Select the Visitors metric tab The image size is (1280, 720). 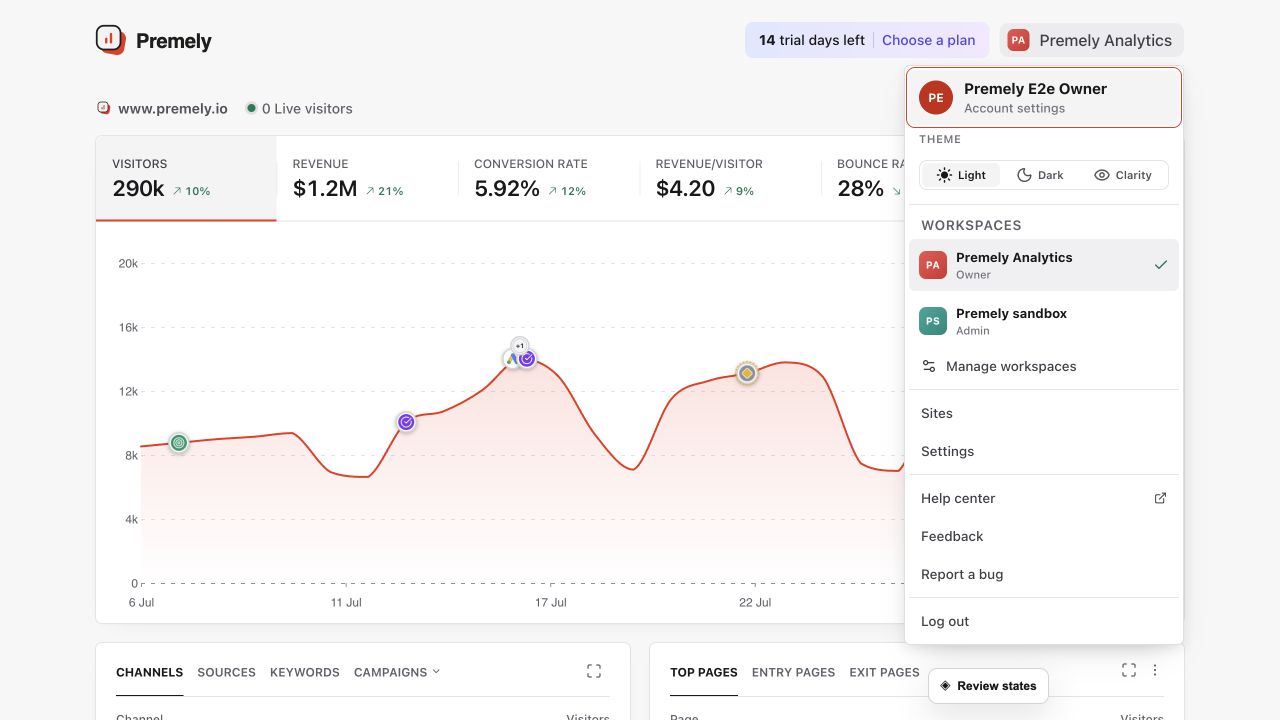(x=186, y=178)
